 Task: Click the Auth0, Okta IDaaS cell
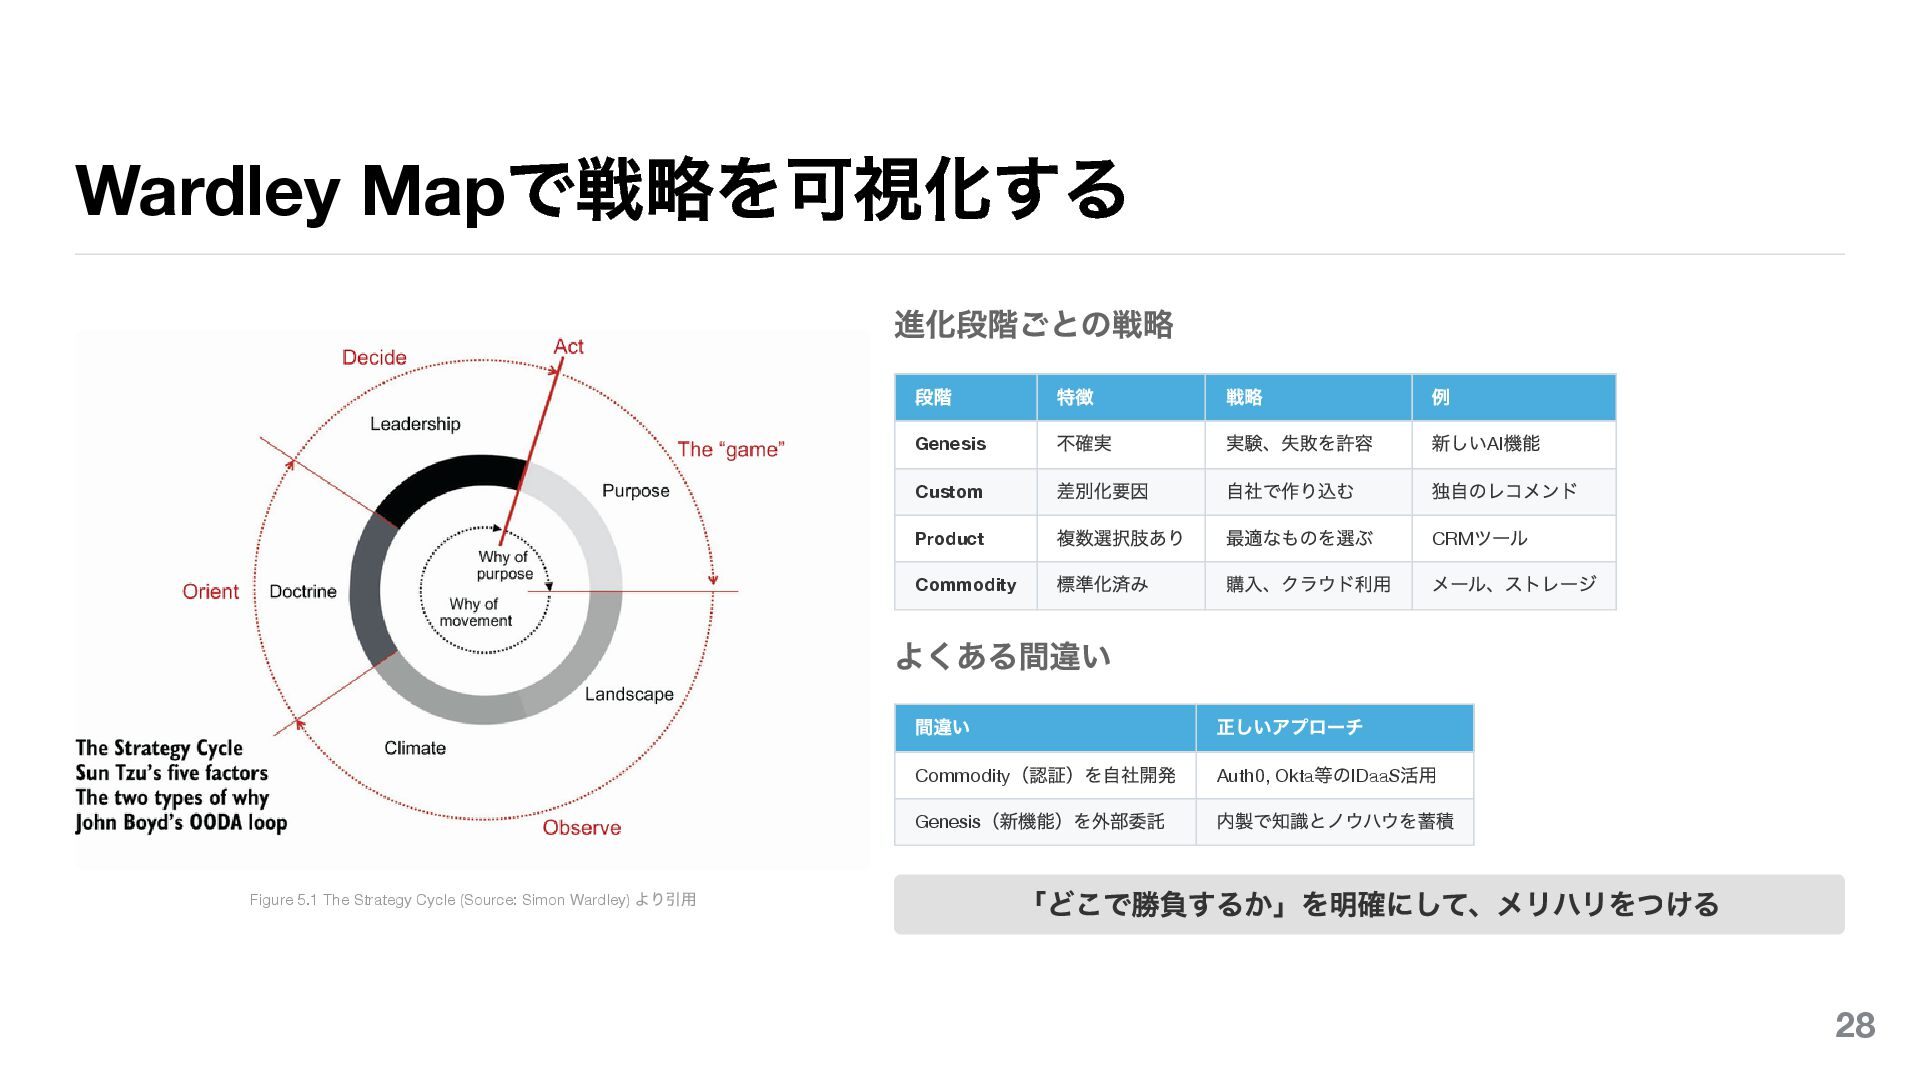1326,775
